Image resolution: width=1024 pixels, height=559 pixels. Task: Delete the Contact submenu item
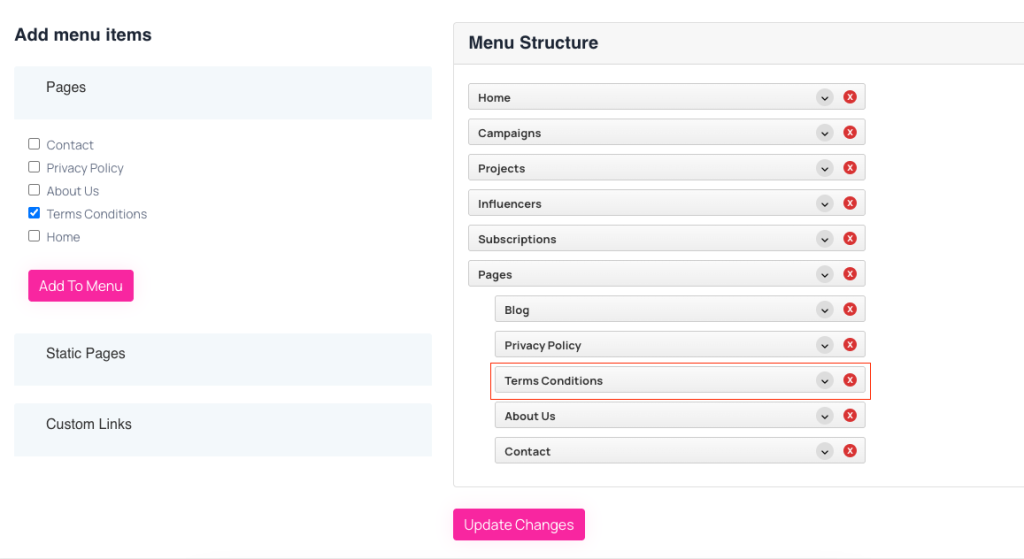(x=850, y=451)
